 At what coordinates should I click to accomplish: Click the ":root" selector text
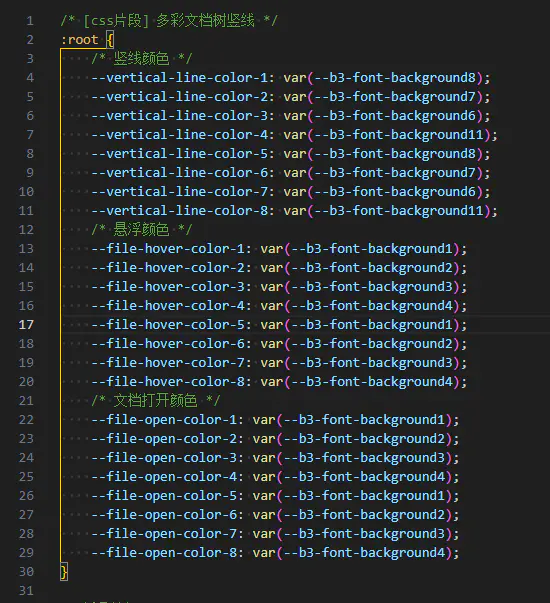pyautogui.click(x=79, y=40)
